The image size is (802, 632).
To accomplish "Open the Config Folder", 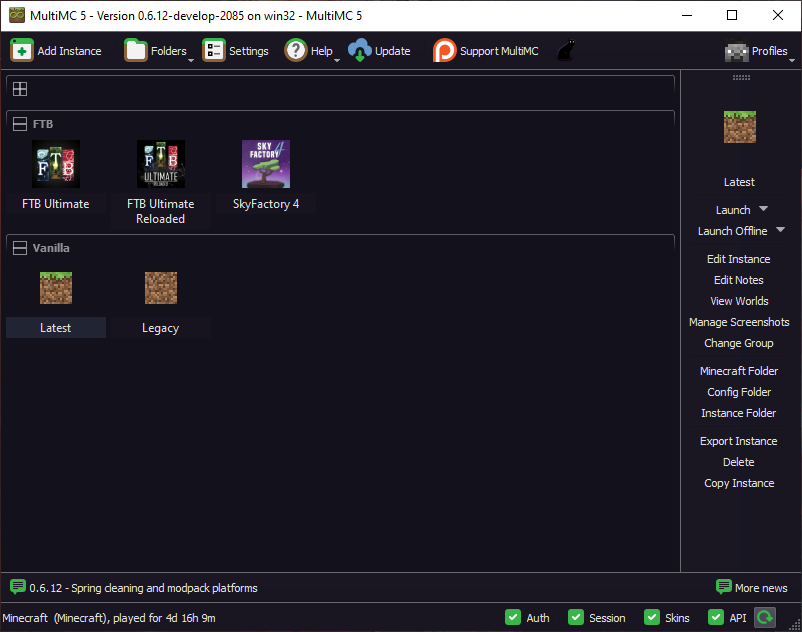I will pyautogui.click(x=739, y=392).
